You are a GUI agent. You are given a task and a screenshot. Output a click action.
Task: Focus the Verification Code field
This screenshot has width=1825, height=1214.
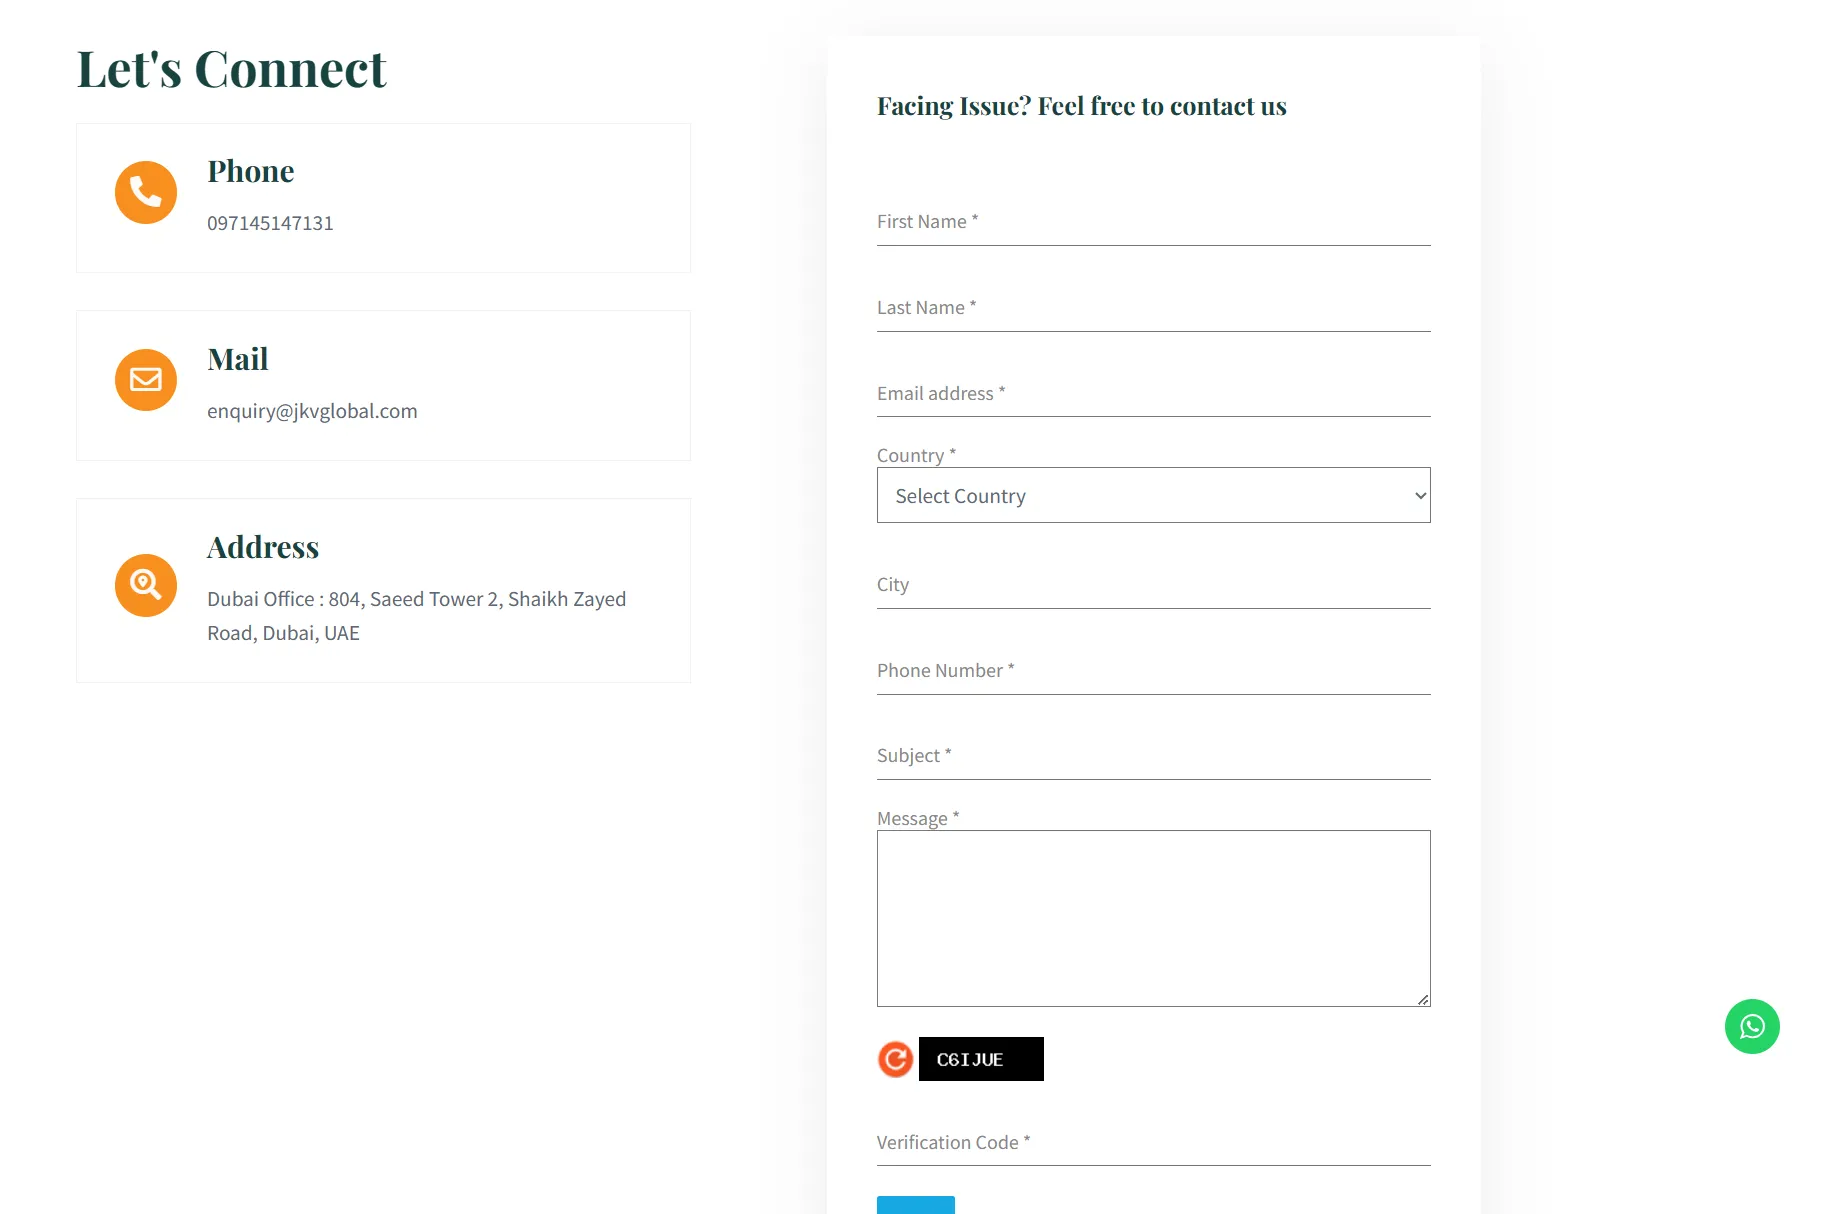tap(1153, 1143)
